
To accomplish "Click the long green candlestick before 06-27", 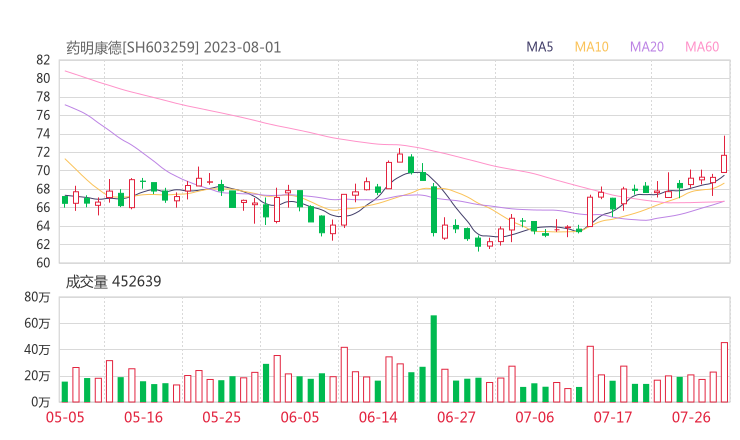I will click(434, 210).
